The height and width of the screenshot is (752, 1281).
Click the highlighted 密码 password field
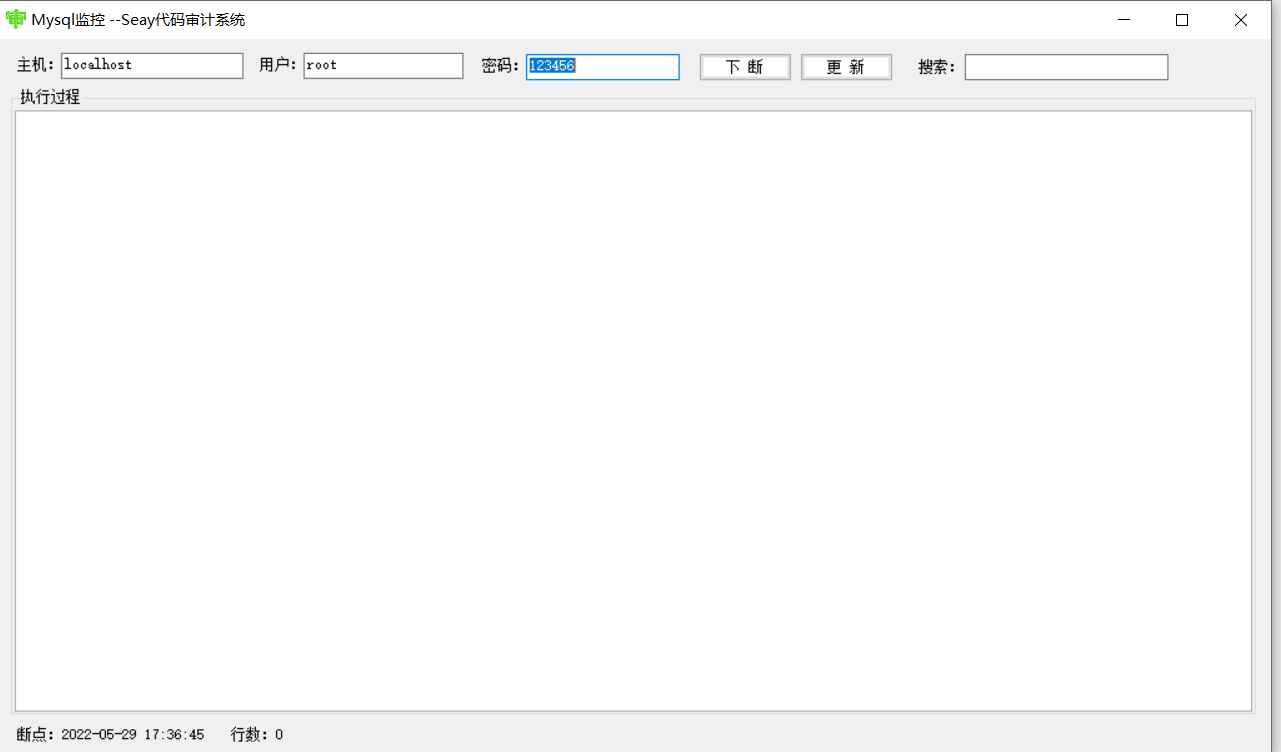pyautogui.click(x=602, y=66)
